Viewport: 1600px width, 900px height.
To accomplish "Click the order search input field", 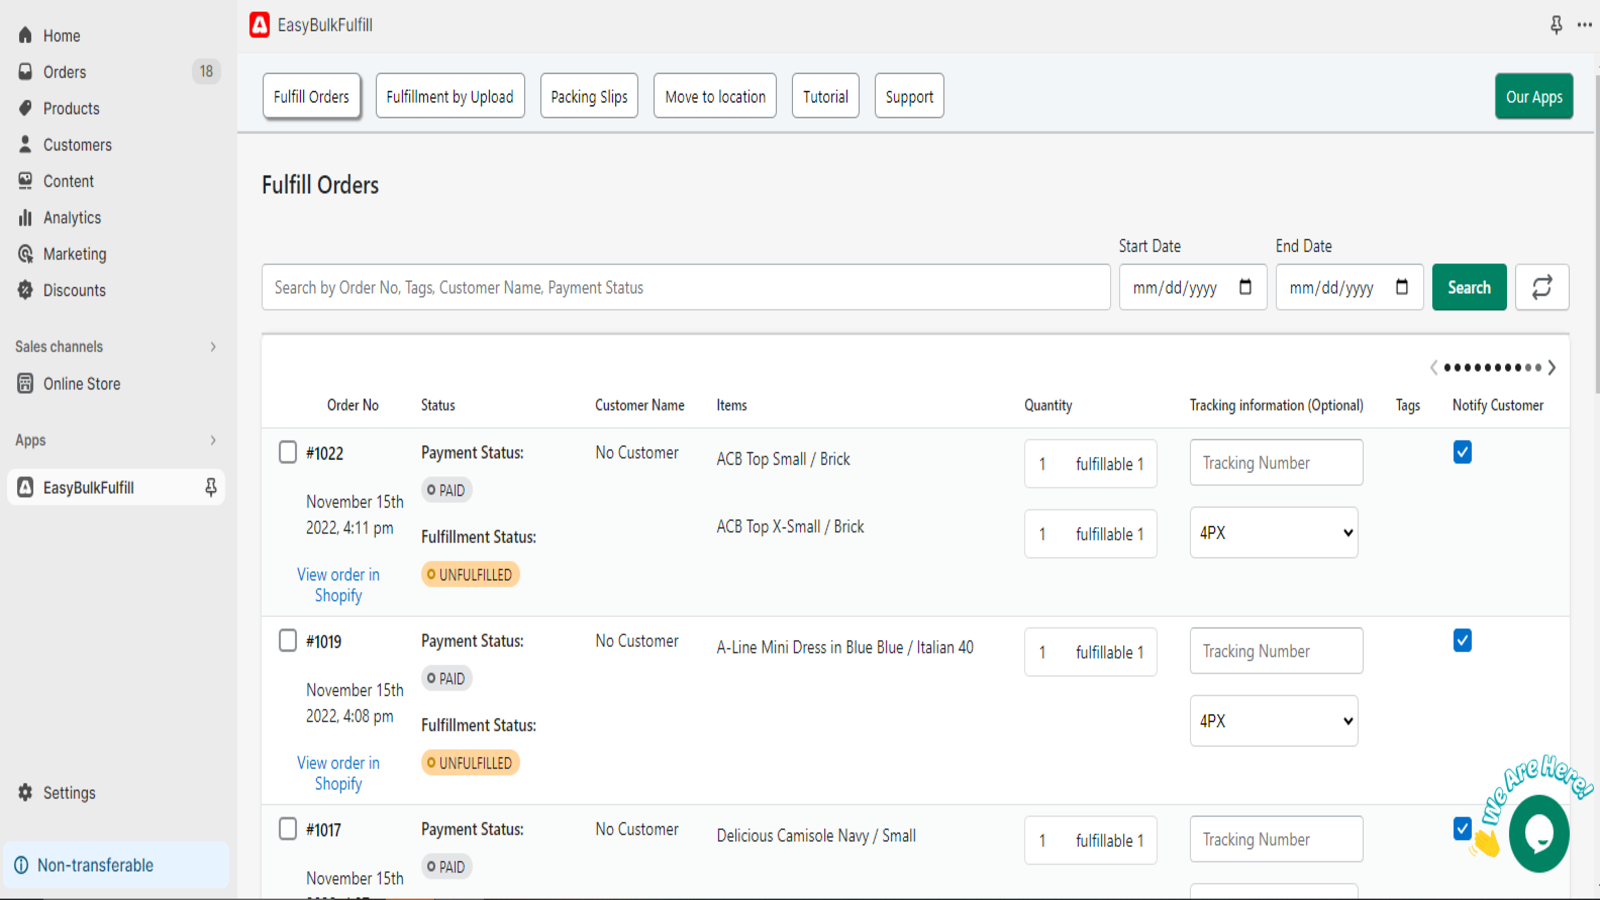I will click(x=686, y=287).
